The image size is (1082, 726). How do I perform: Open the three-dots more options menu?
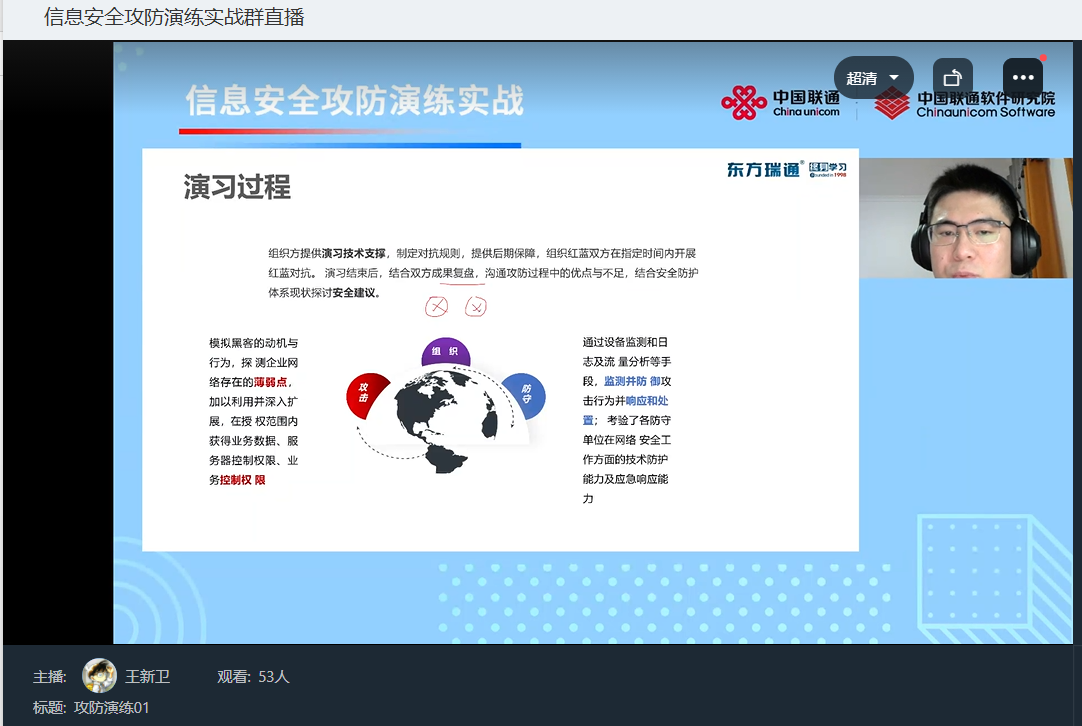[x=1023, y=78]
